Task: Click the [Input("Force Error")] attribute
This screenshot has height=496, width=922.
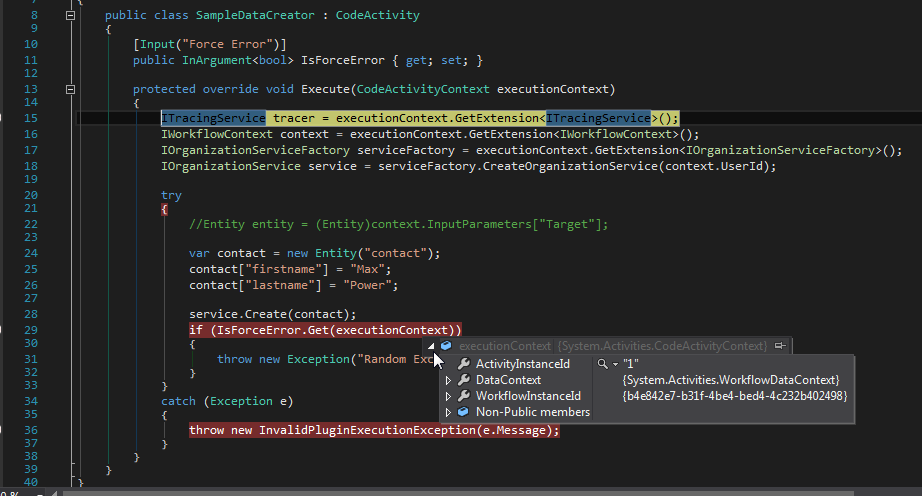Action: (x=209, y=44)
